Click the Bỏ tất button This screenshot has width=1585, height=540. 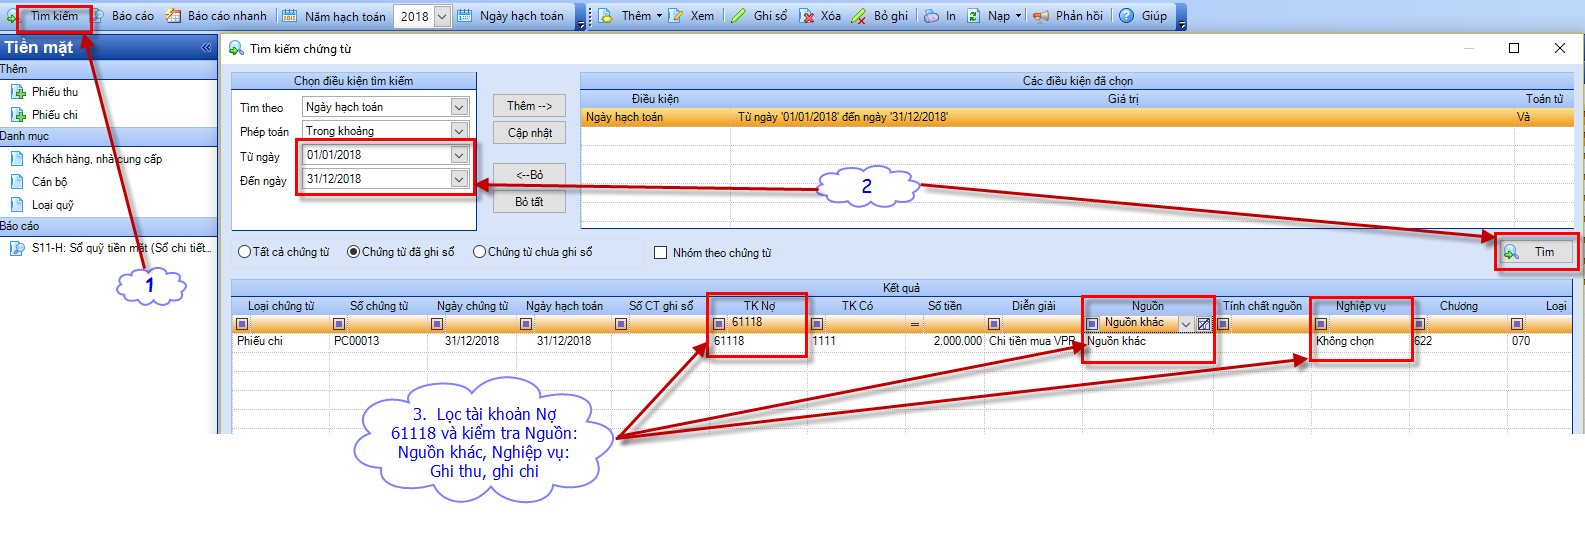529,202
